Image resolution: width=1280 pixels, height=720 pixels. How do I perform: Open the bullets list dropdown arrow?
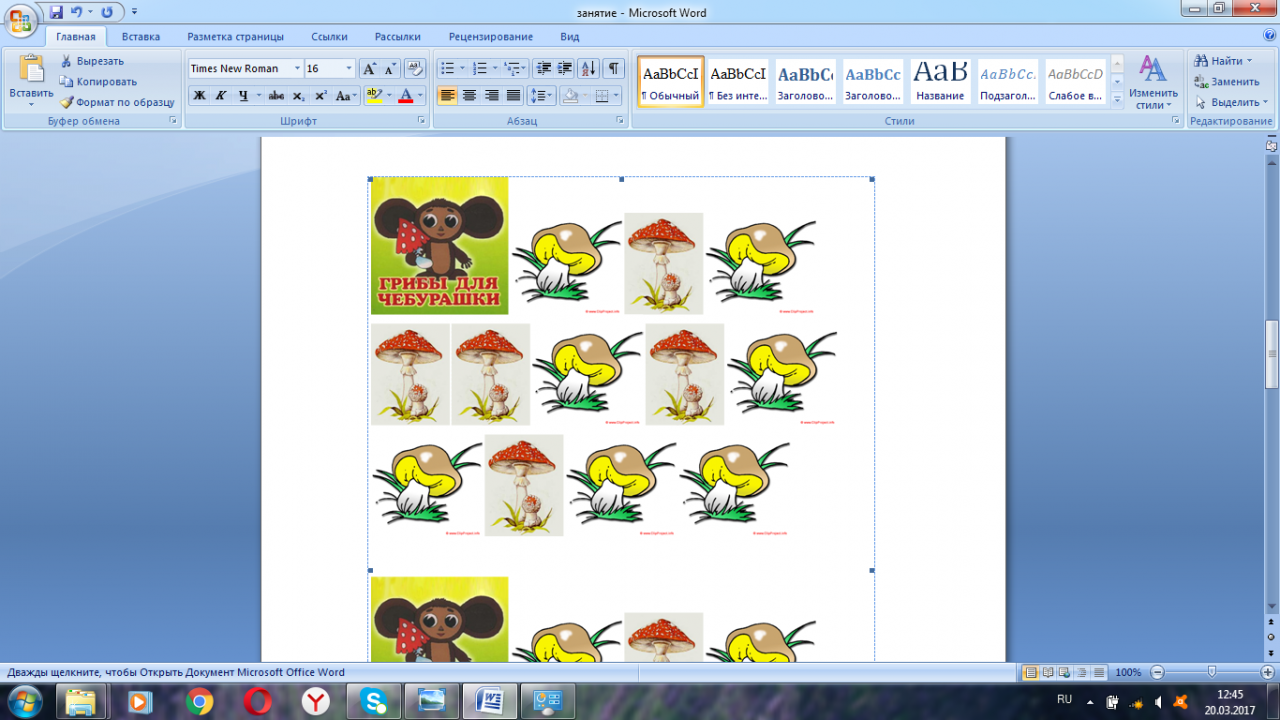click(462, 68)
